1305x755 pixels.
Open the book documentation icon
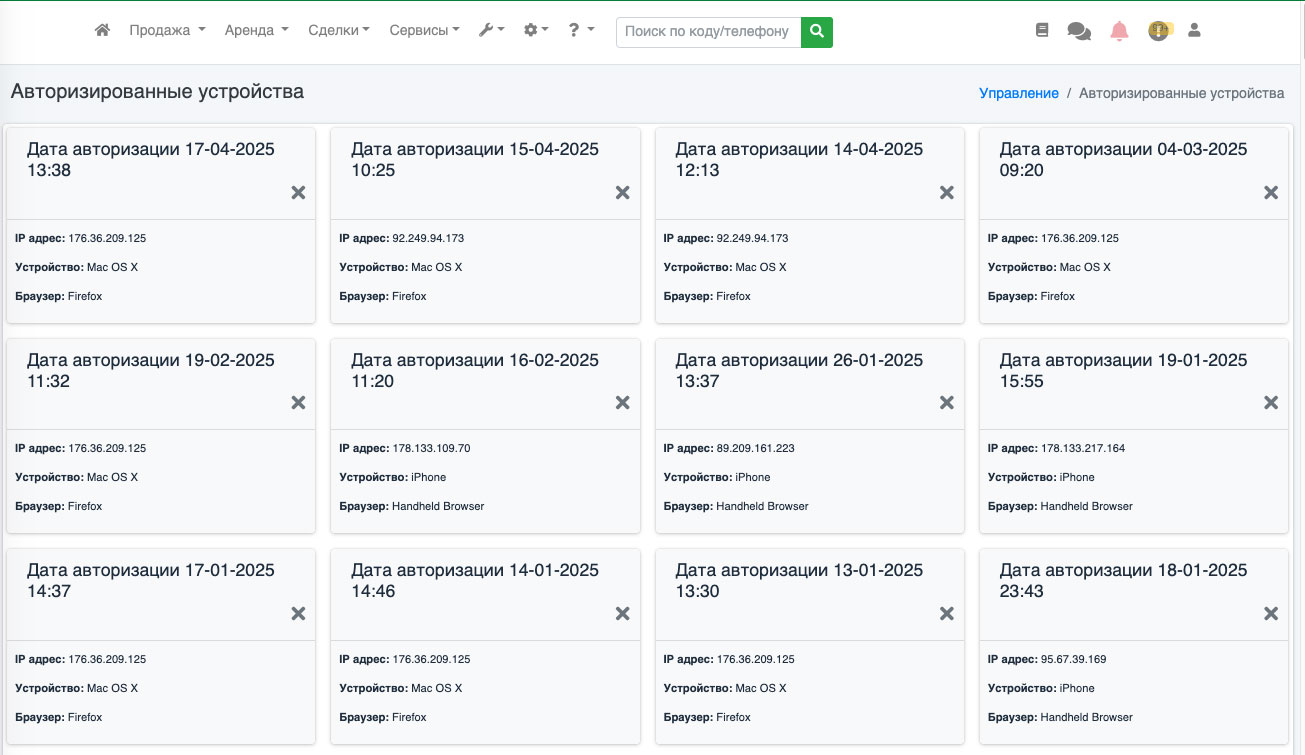point(1042,31)
